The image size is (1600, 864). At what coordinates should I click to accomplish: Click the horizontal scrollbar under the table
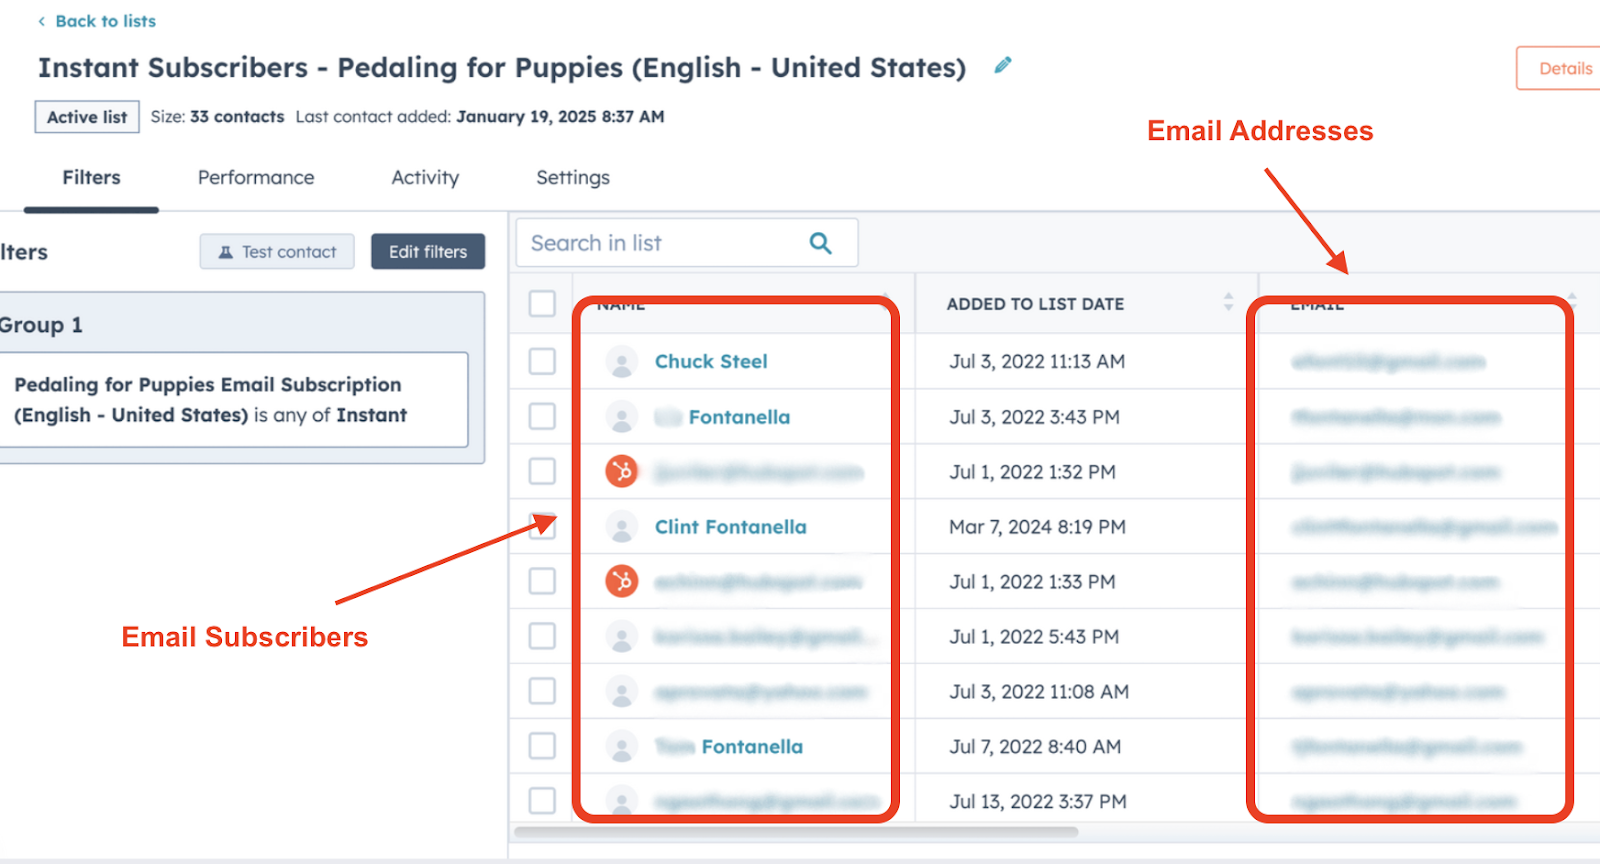796,831
